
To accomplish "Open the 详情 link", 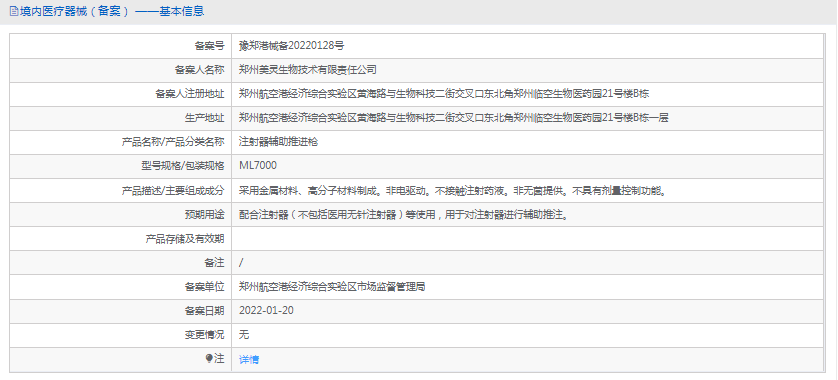I will click(x=249, y=360).
